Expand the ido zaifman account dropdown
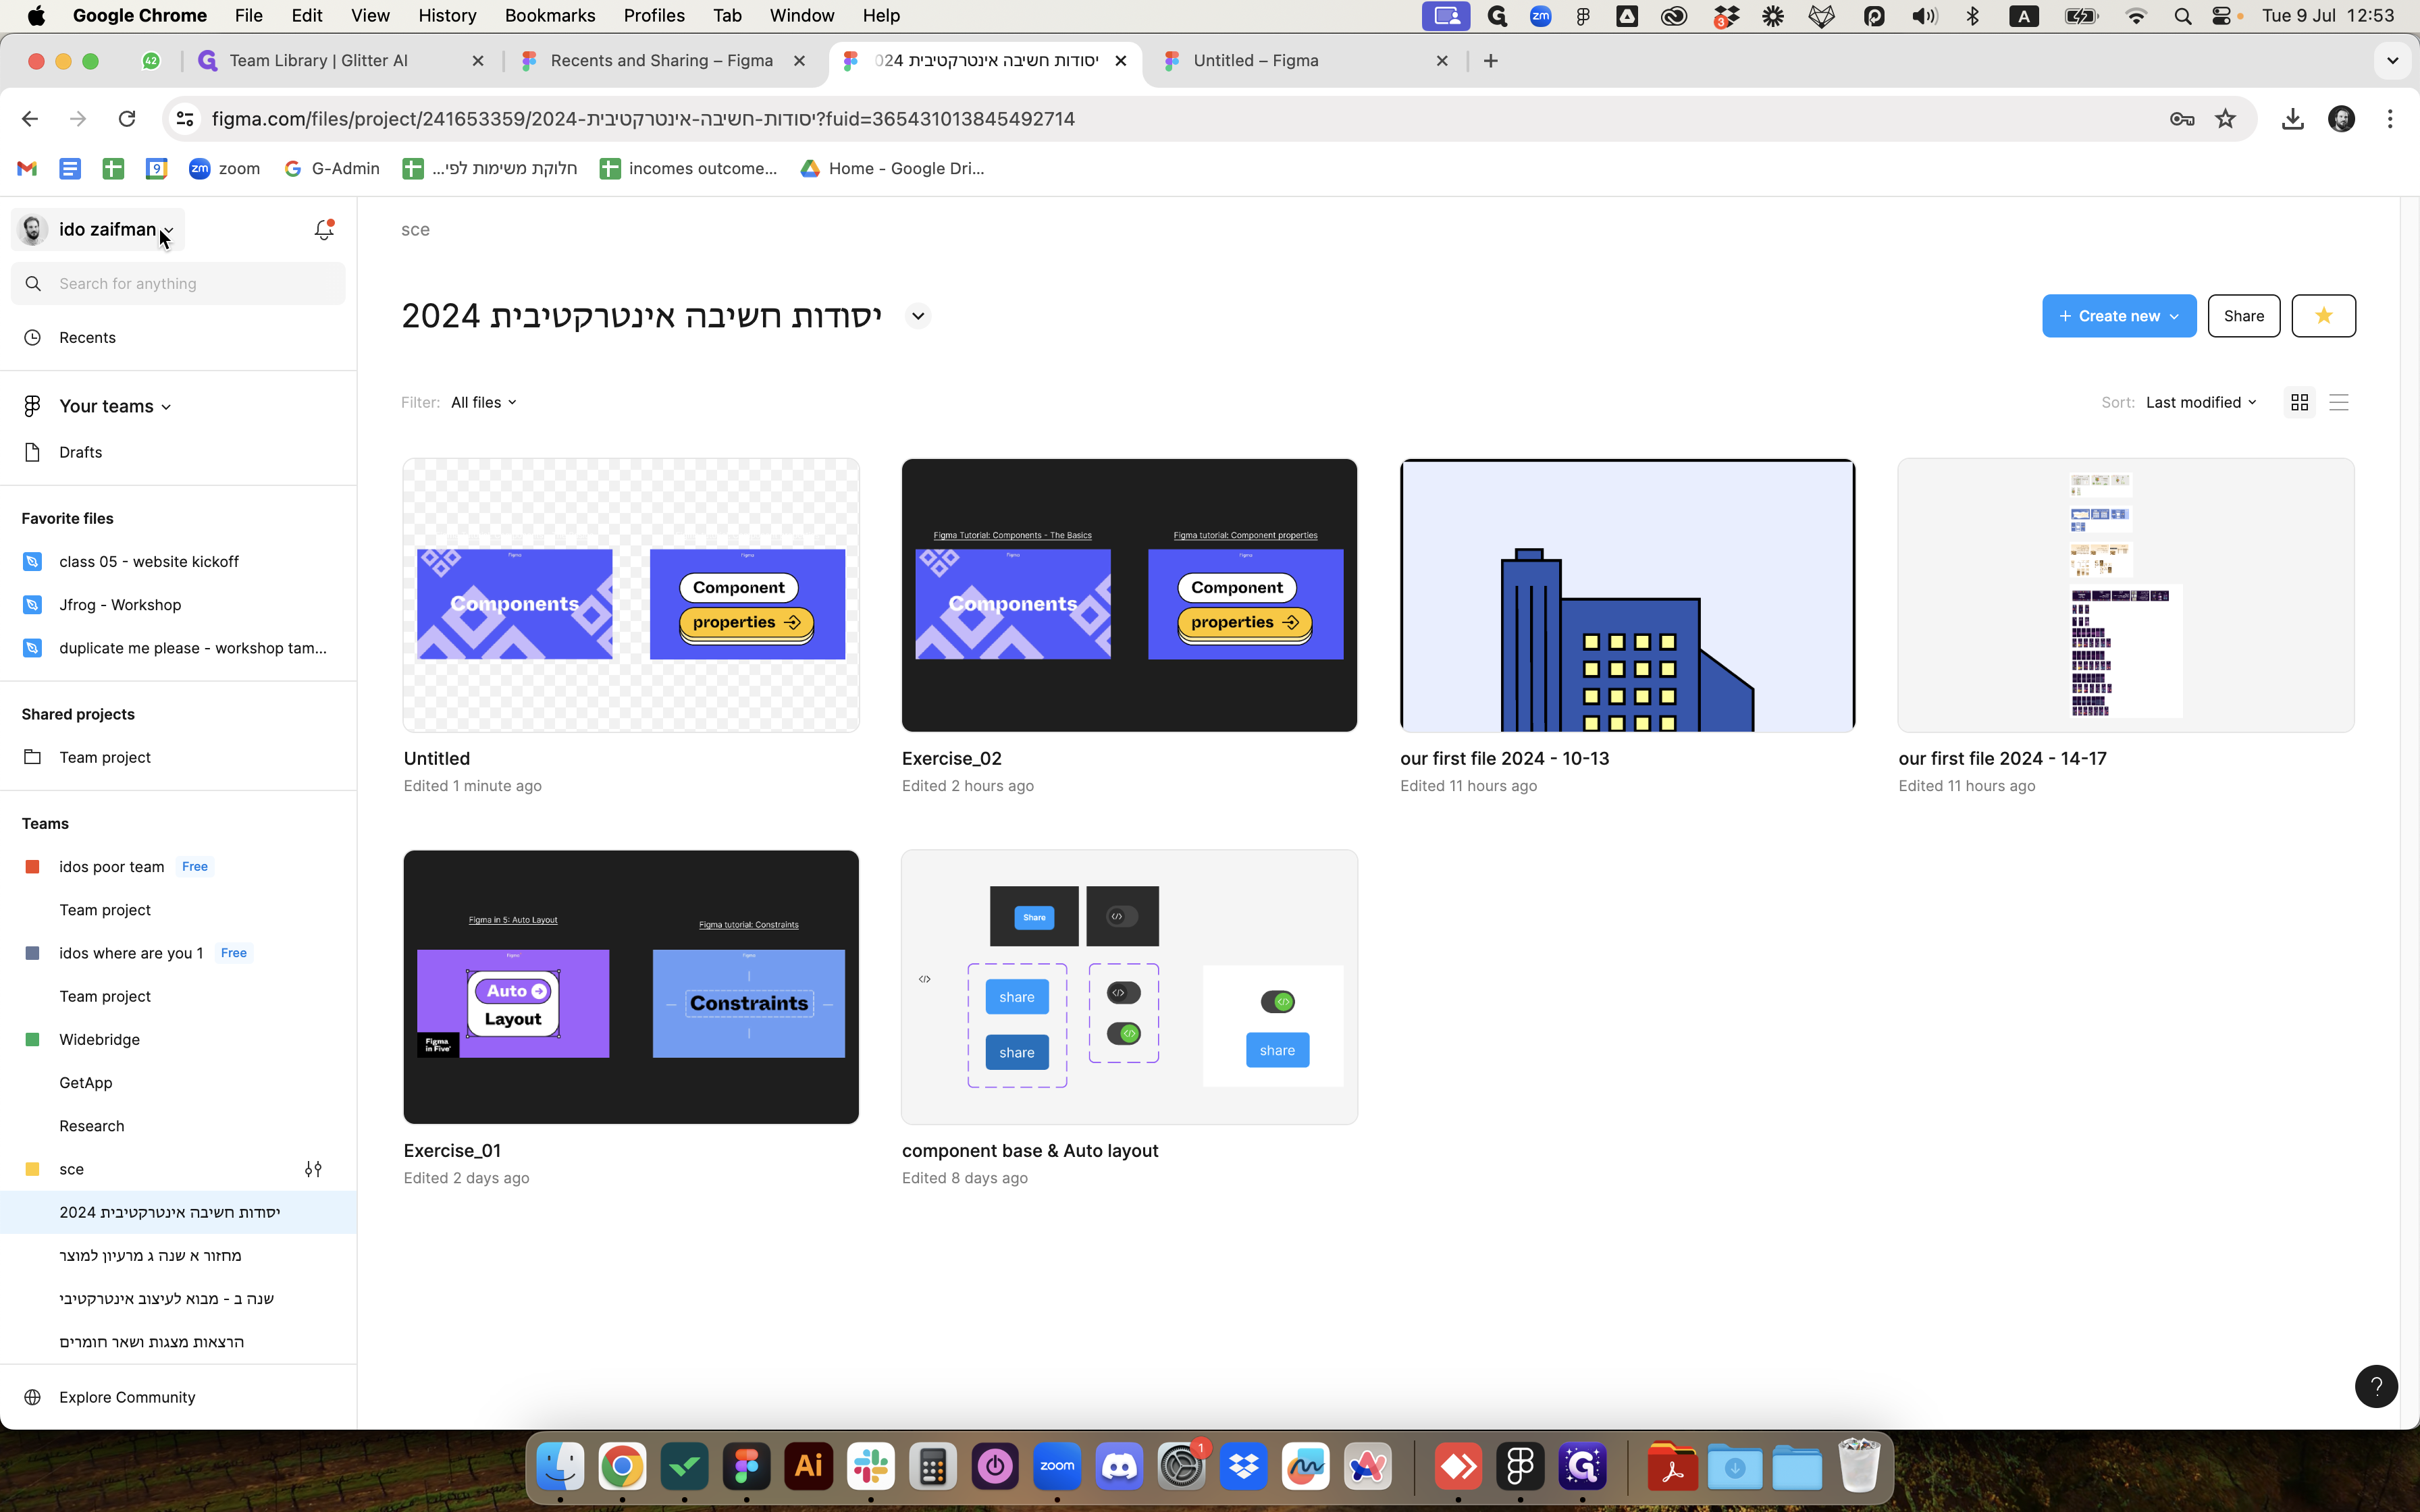The height and width of the screenshot is (1512, 2420). [x=98, y=230]
